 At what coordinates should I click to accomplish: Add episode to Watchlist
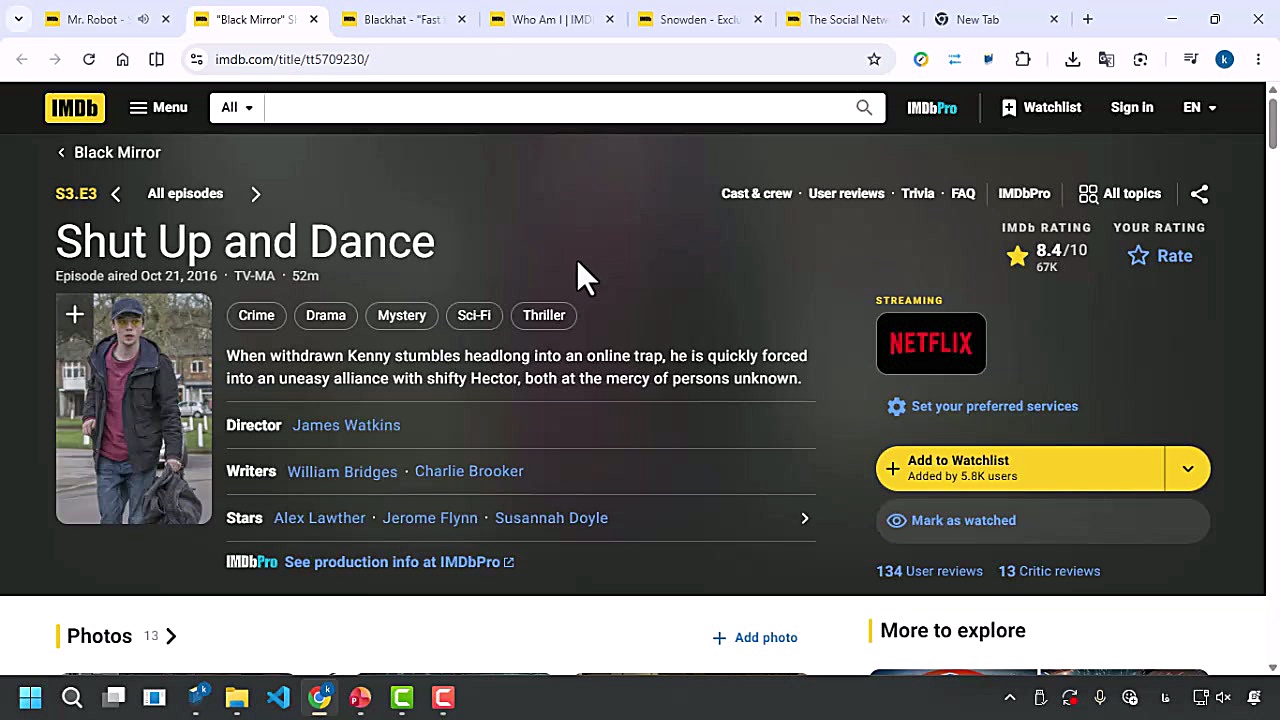coord(1020,468)
